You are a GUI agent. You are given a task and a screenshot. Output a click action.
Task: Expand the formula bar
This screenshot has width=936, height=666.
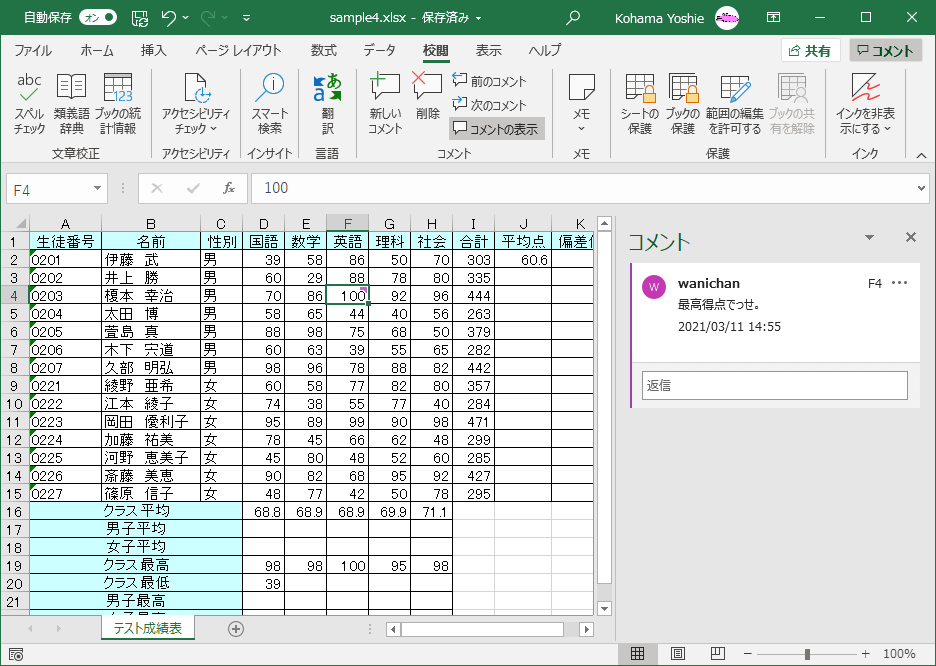click(921, 188)
